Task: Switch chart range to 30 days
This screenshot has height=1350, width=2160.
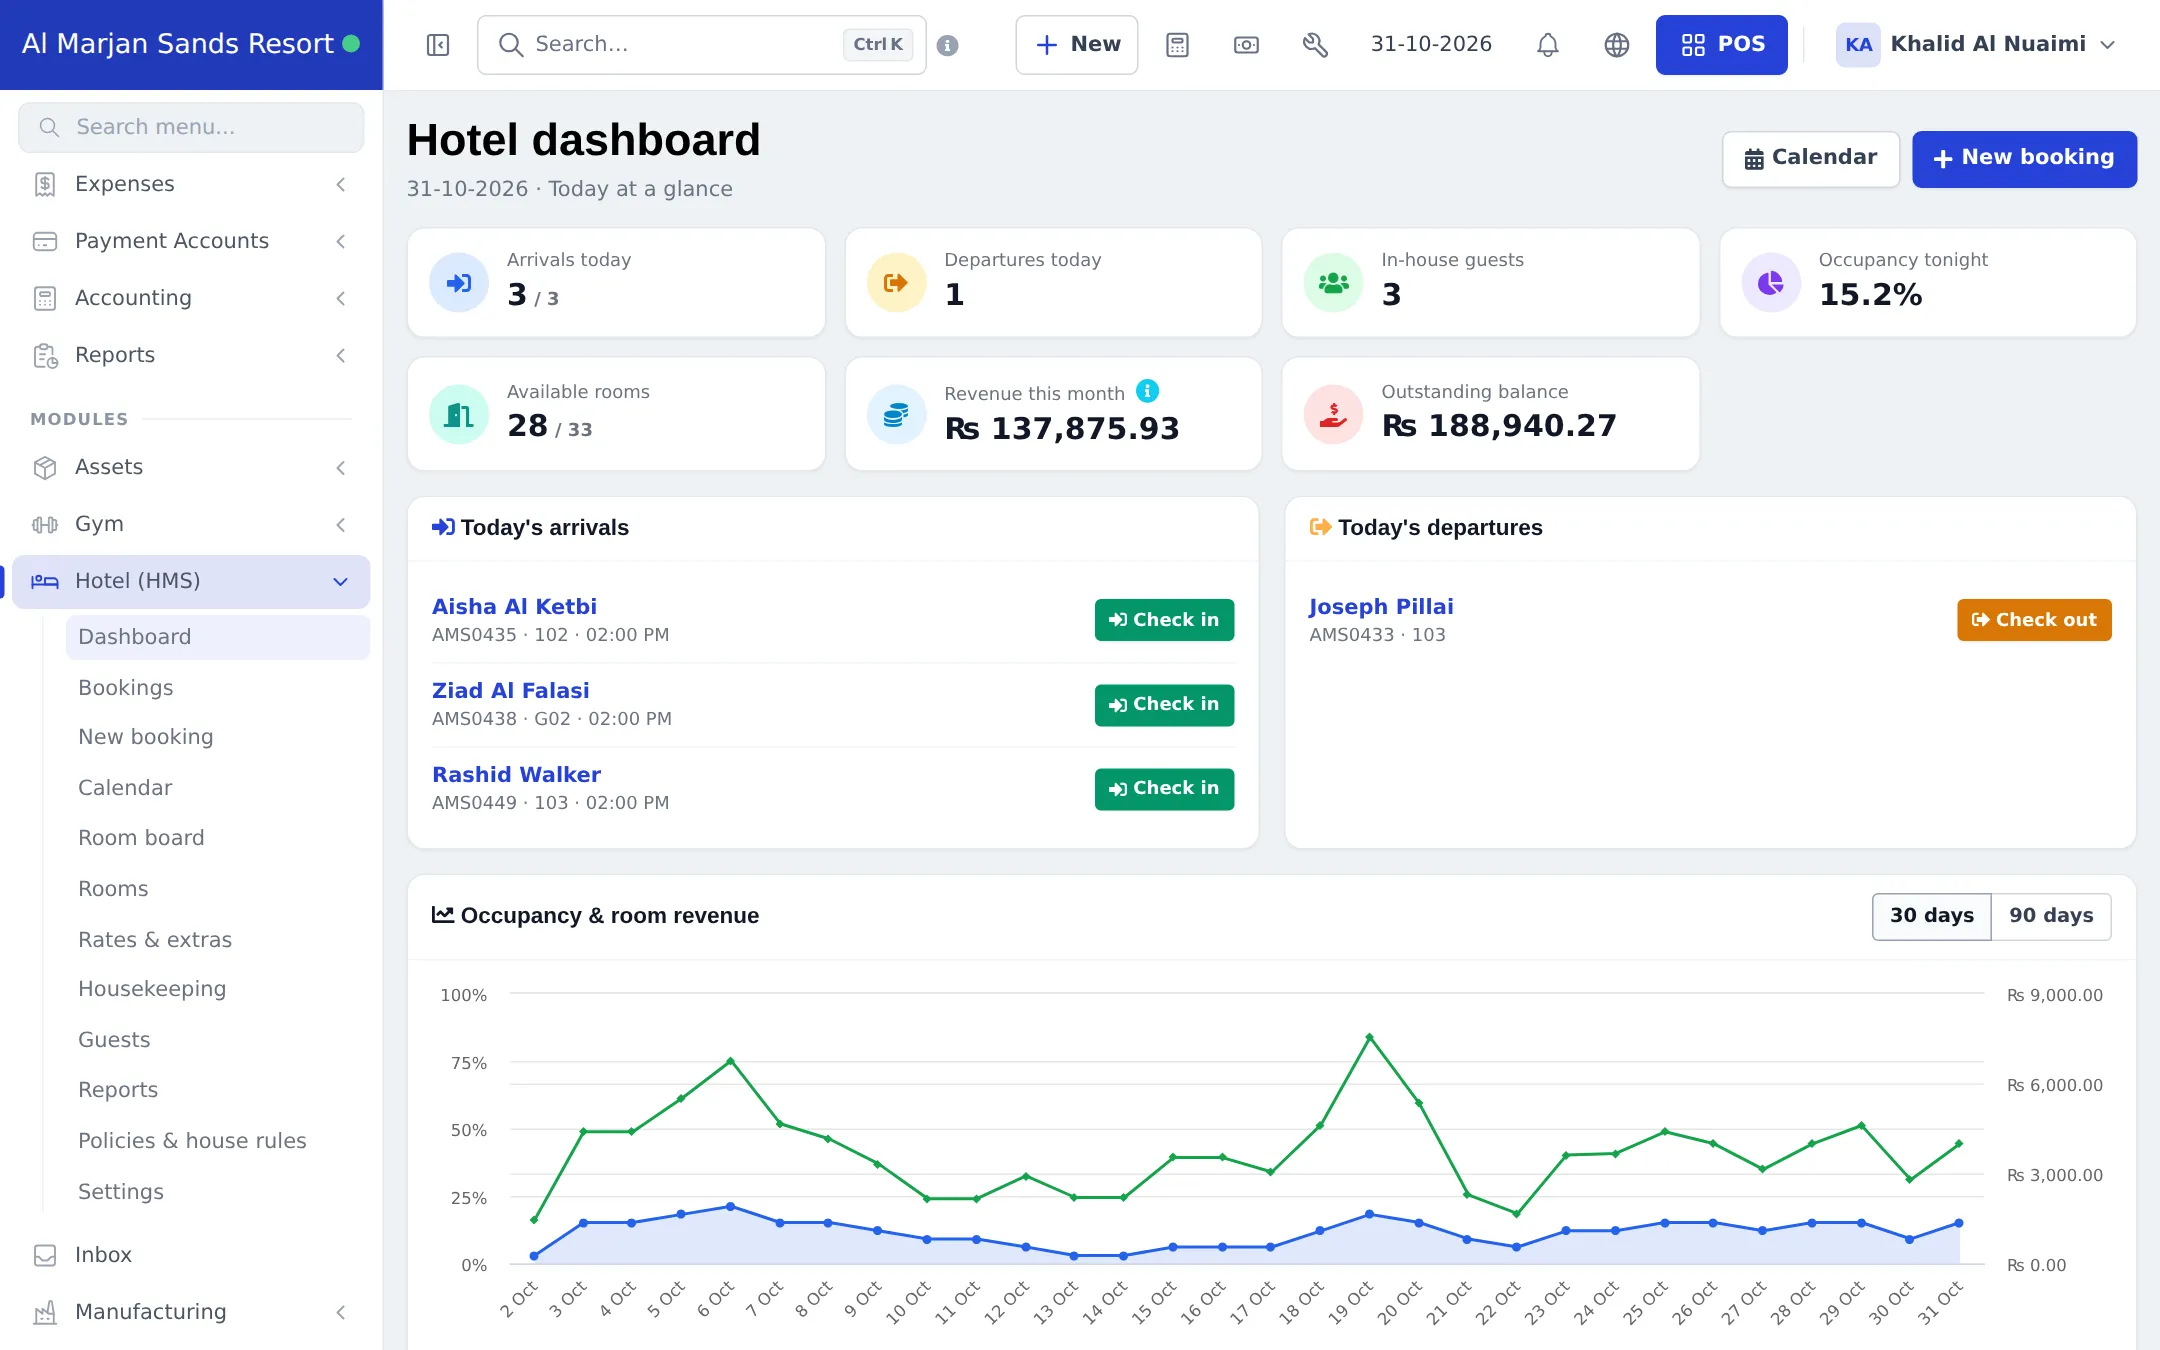Action: click(x=1932, y=916)
